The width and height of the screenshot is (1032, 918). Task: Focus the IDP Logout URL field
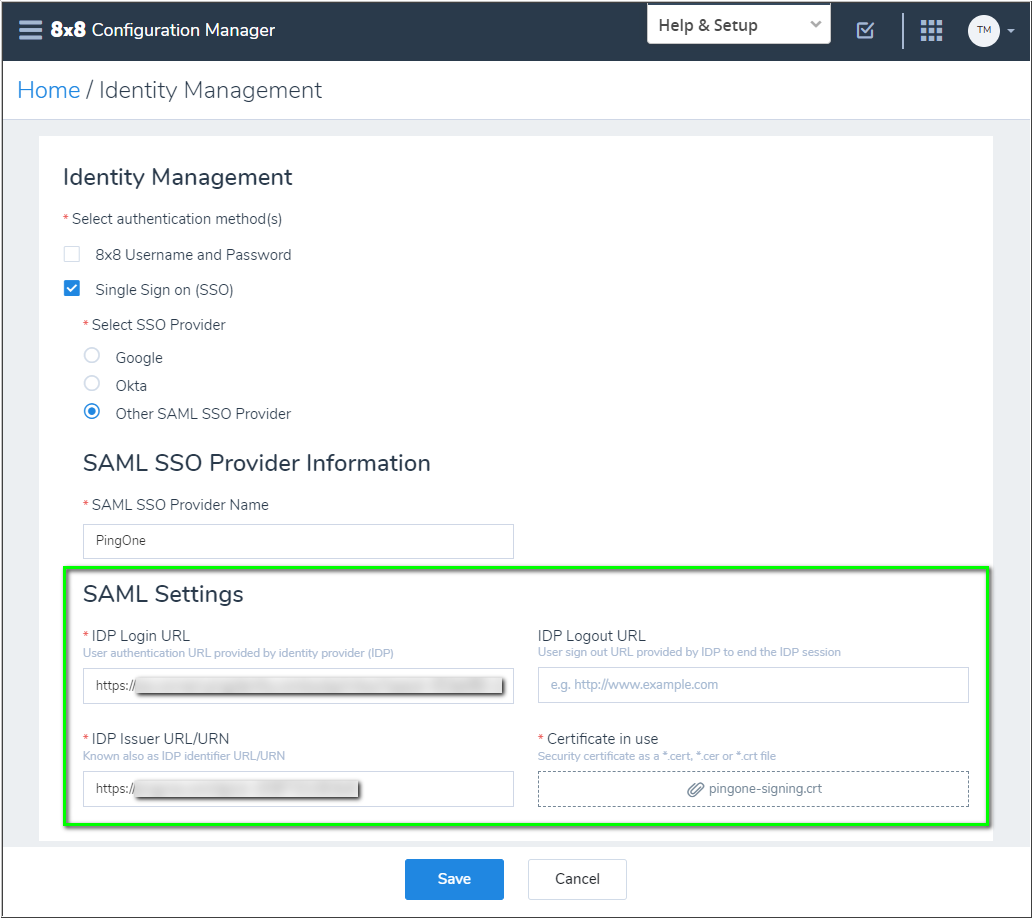click(753, 685)
